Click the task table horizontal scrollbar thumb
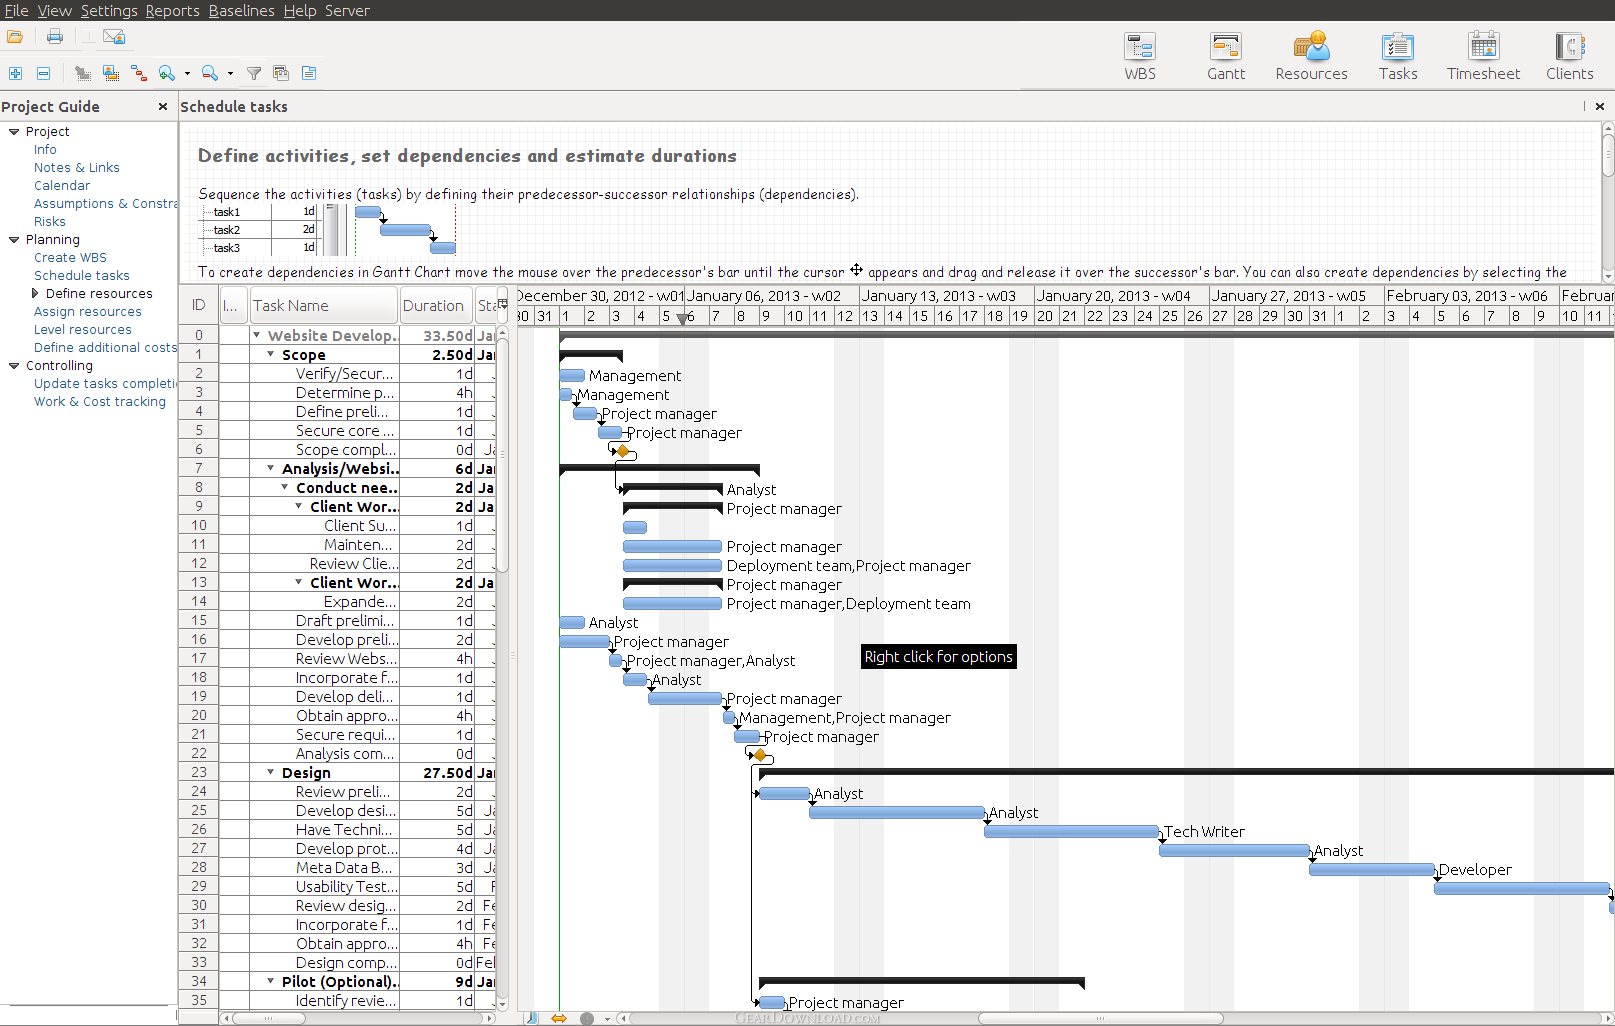Screen dimensions: 1615x1026 (x=268, y=1018)
